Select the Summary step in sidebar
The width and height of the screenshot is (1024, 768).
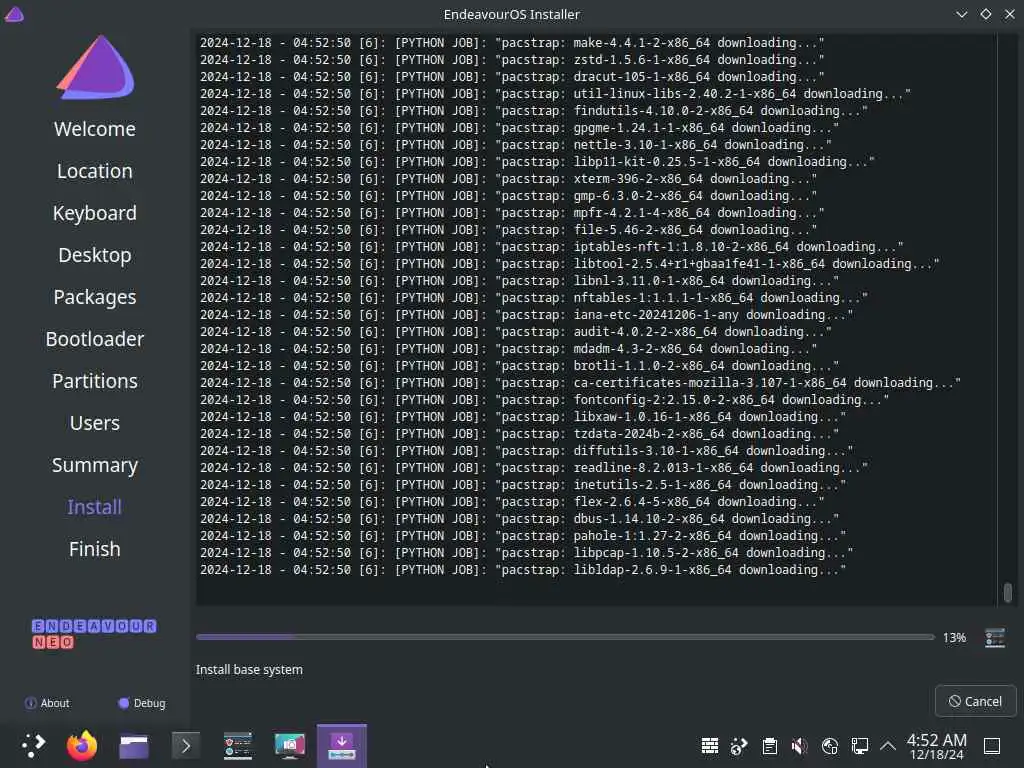pyautogui.click(x=95, y=465)
